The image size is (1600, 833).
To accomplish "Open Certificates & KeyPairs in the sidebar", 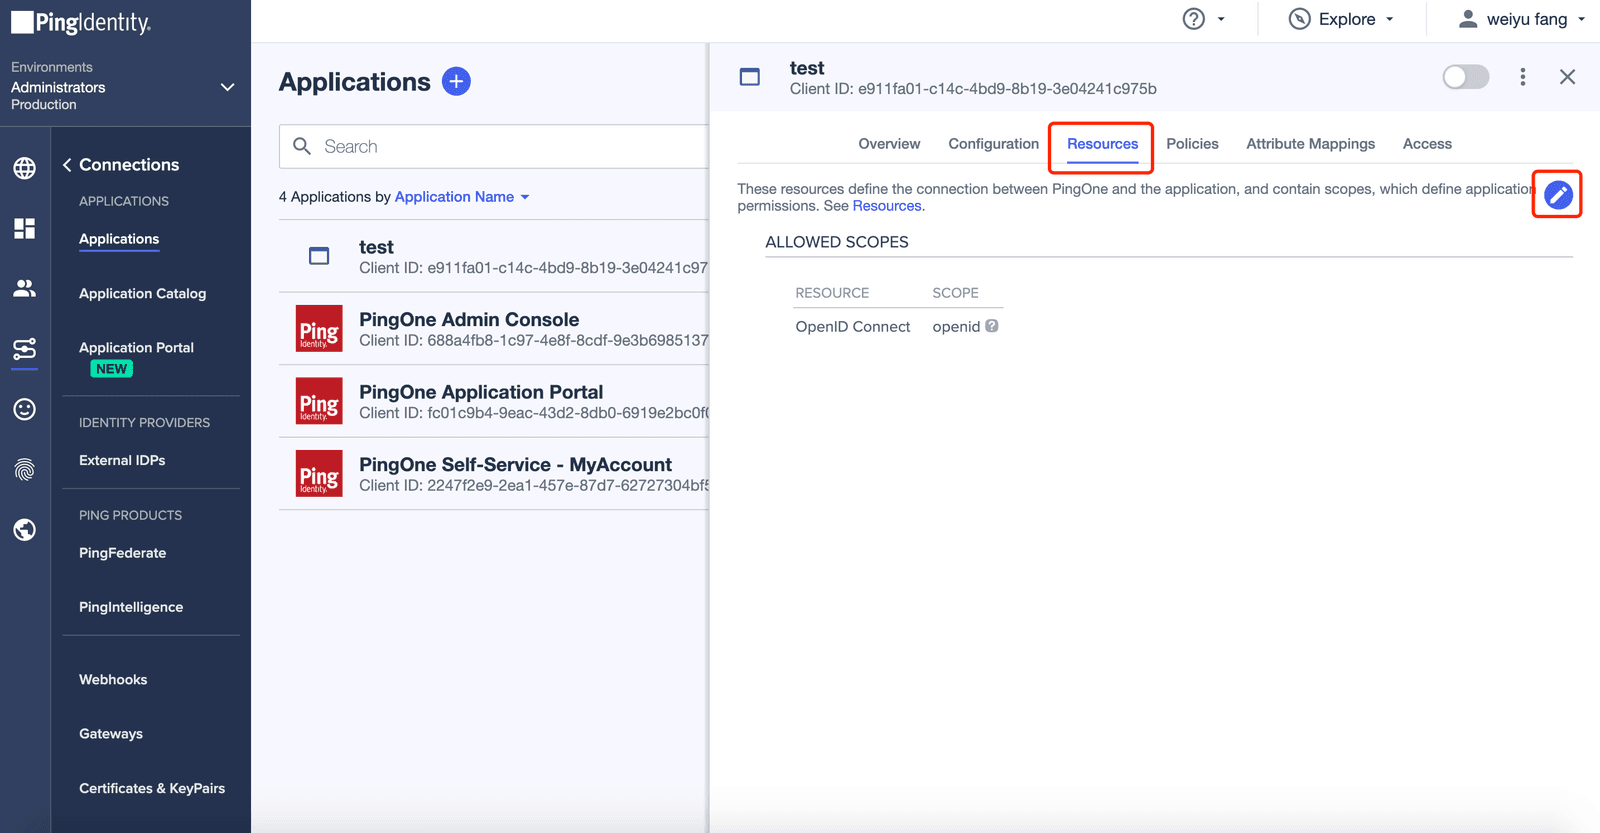I will pos(152,788).
